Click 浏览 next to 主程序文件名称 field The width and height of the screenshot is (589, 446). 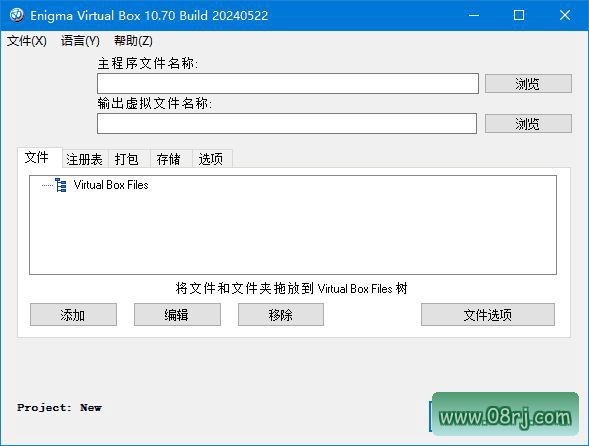[528, 83]
